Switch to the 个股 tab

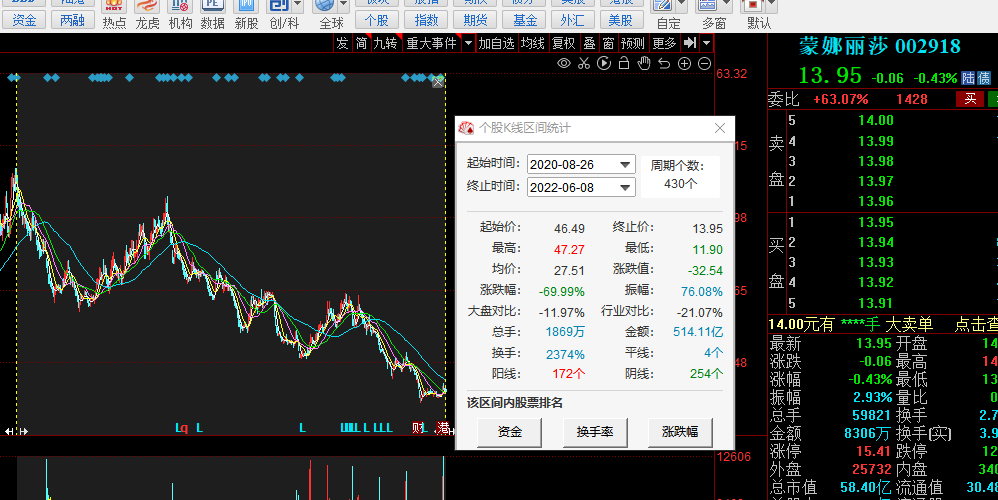click(x=377, y=20)
